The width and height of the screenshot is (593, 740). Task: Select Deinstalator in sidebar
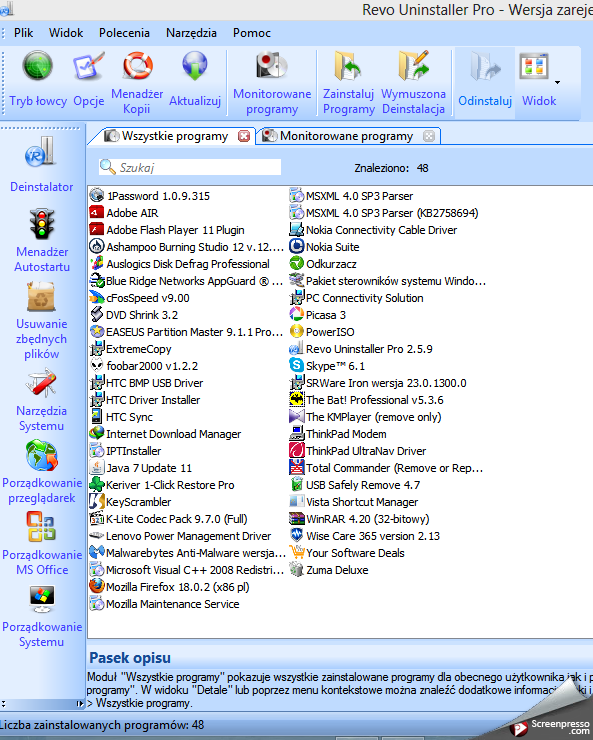tap(42, 164)
